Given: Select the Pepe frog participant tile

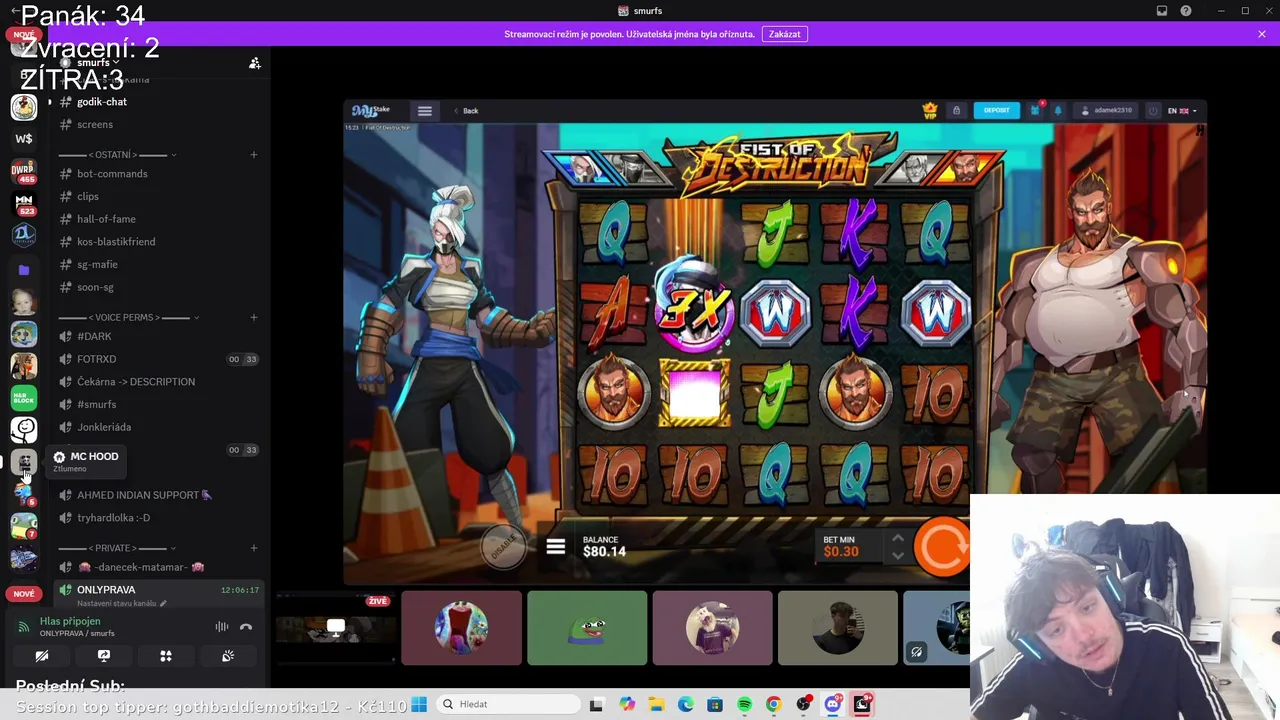Looking at the screenshot, I should point(587,628).
